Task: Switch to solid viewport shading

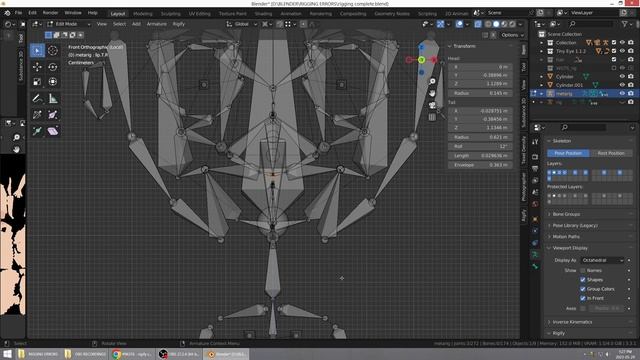Action: click(496, 24)
